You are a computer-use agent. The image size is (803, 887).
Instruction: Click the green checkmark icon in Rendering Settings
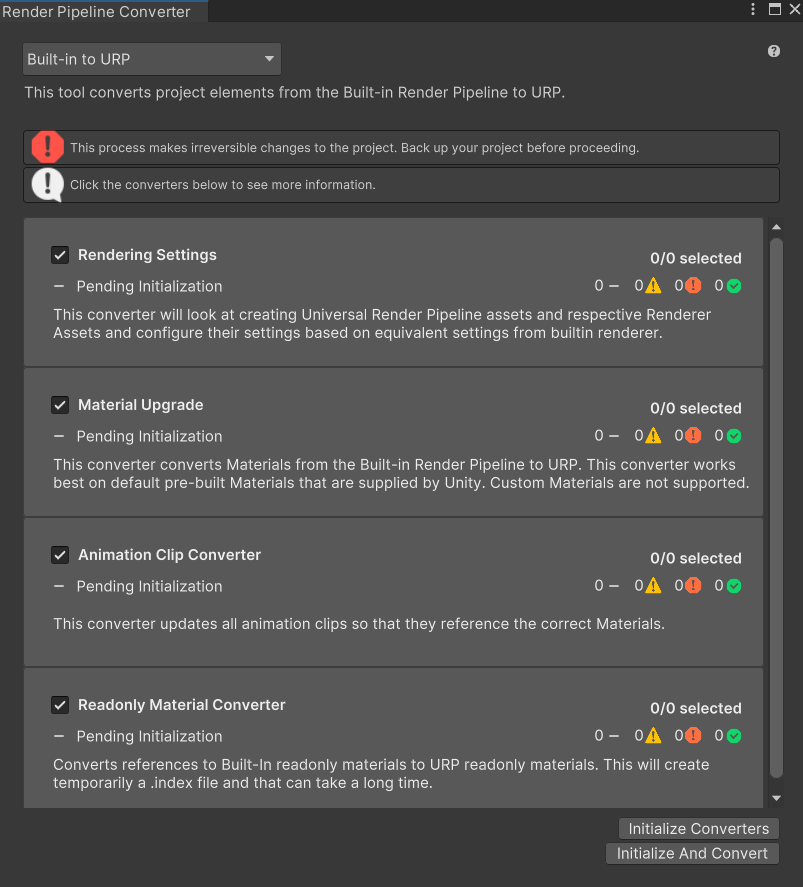click(734, 286)
